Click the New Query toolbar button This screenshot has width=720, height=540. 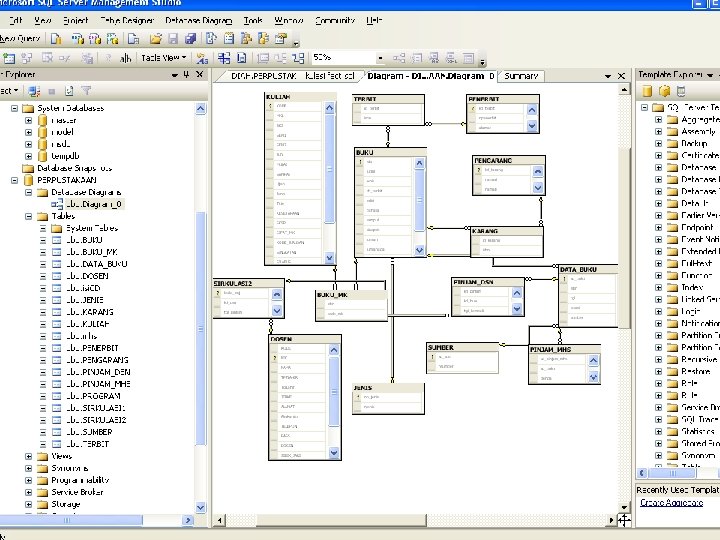18,38
